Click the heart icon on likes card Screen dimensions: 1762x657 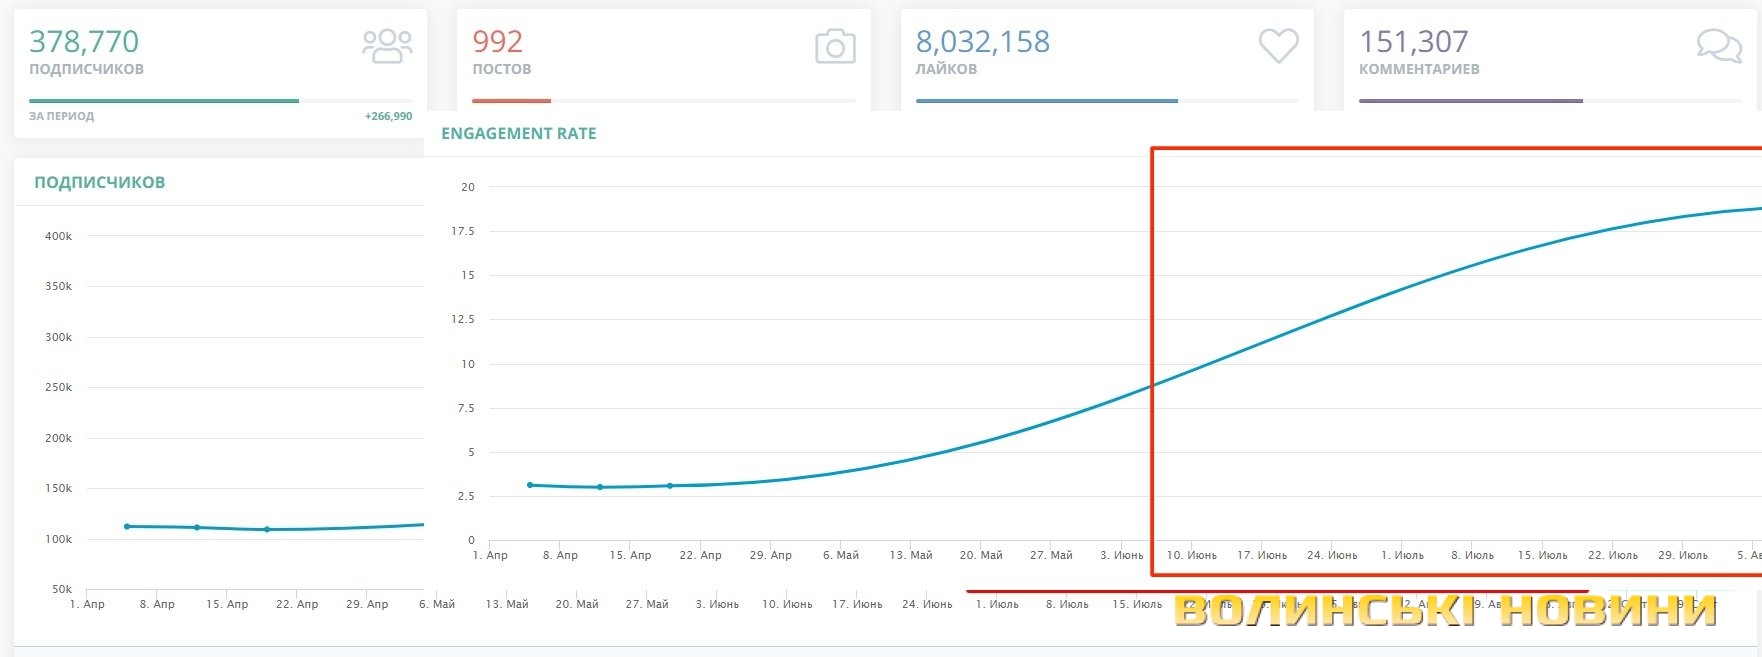1278,45
